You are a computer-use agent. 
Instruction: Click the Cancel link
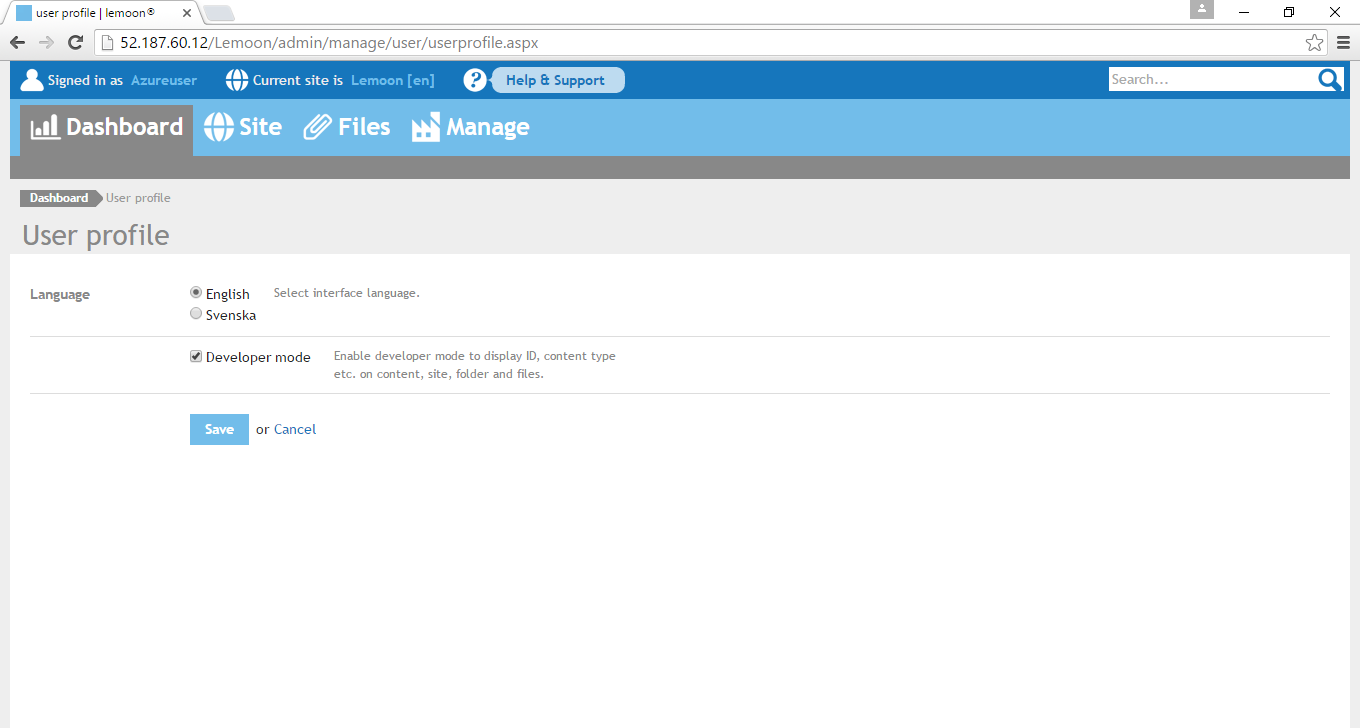tap(295, 429)
